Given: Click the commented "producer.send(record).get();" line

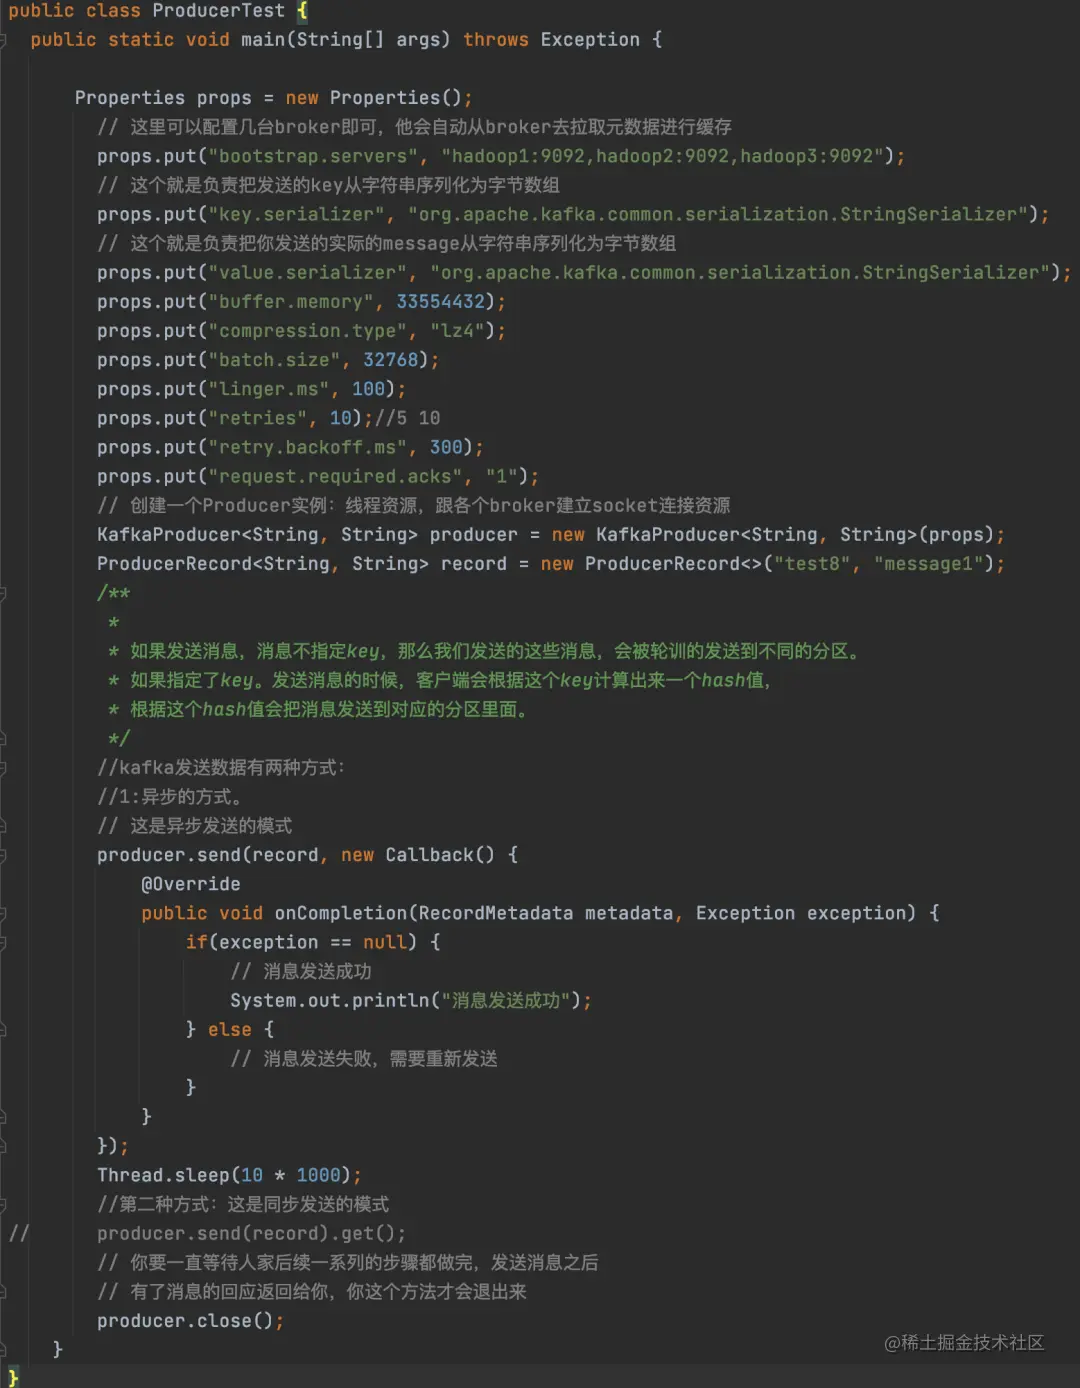Looking at the screenshot, I should coord(252,1233).
